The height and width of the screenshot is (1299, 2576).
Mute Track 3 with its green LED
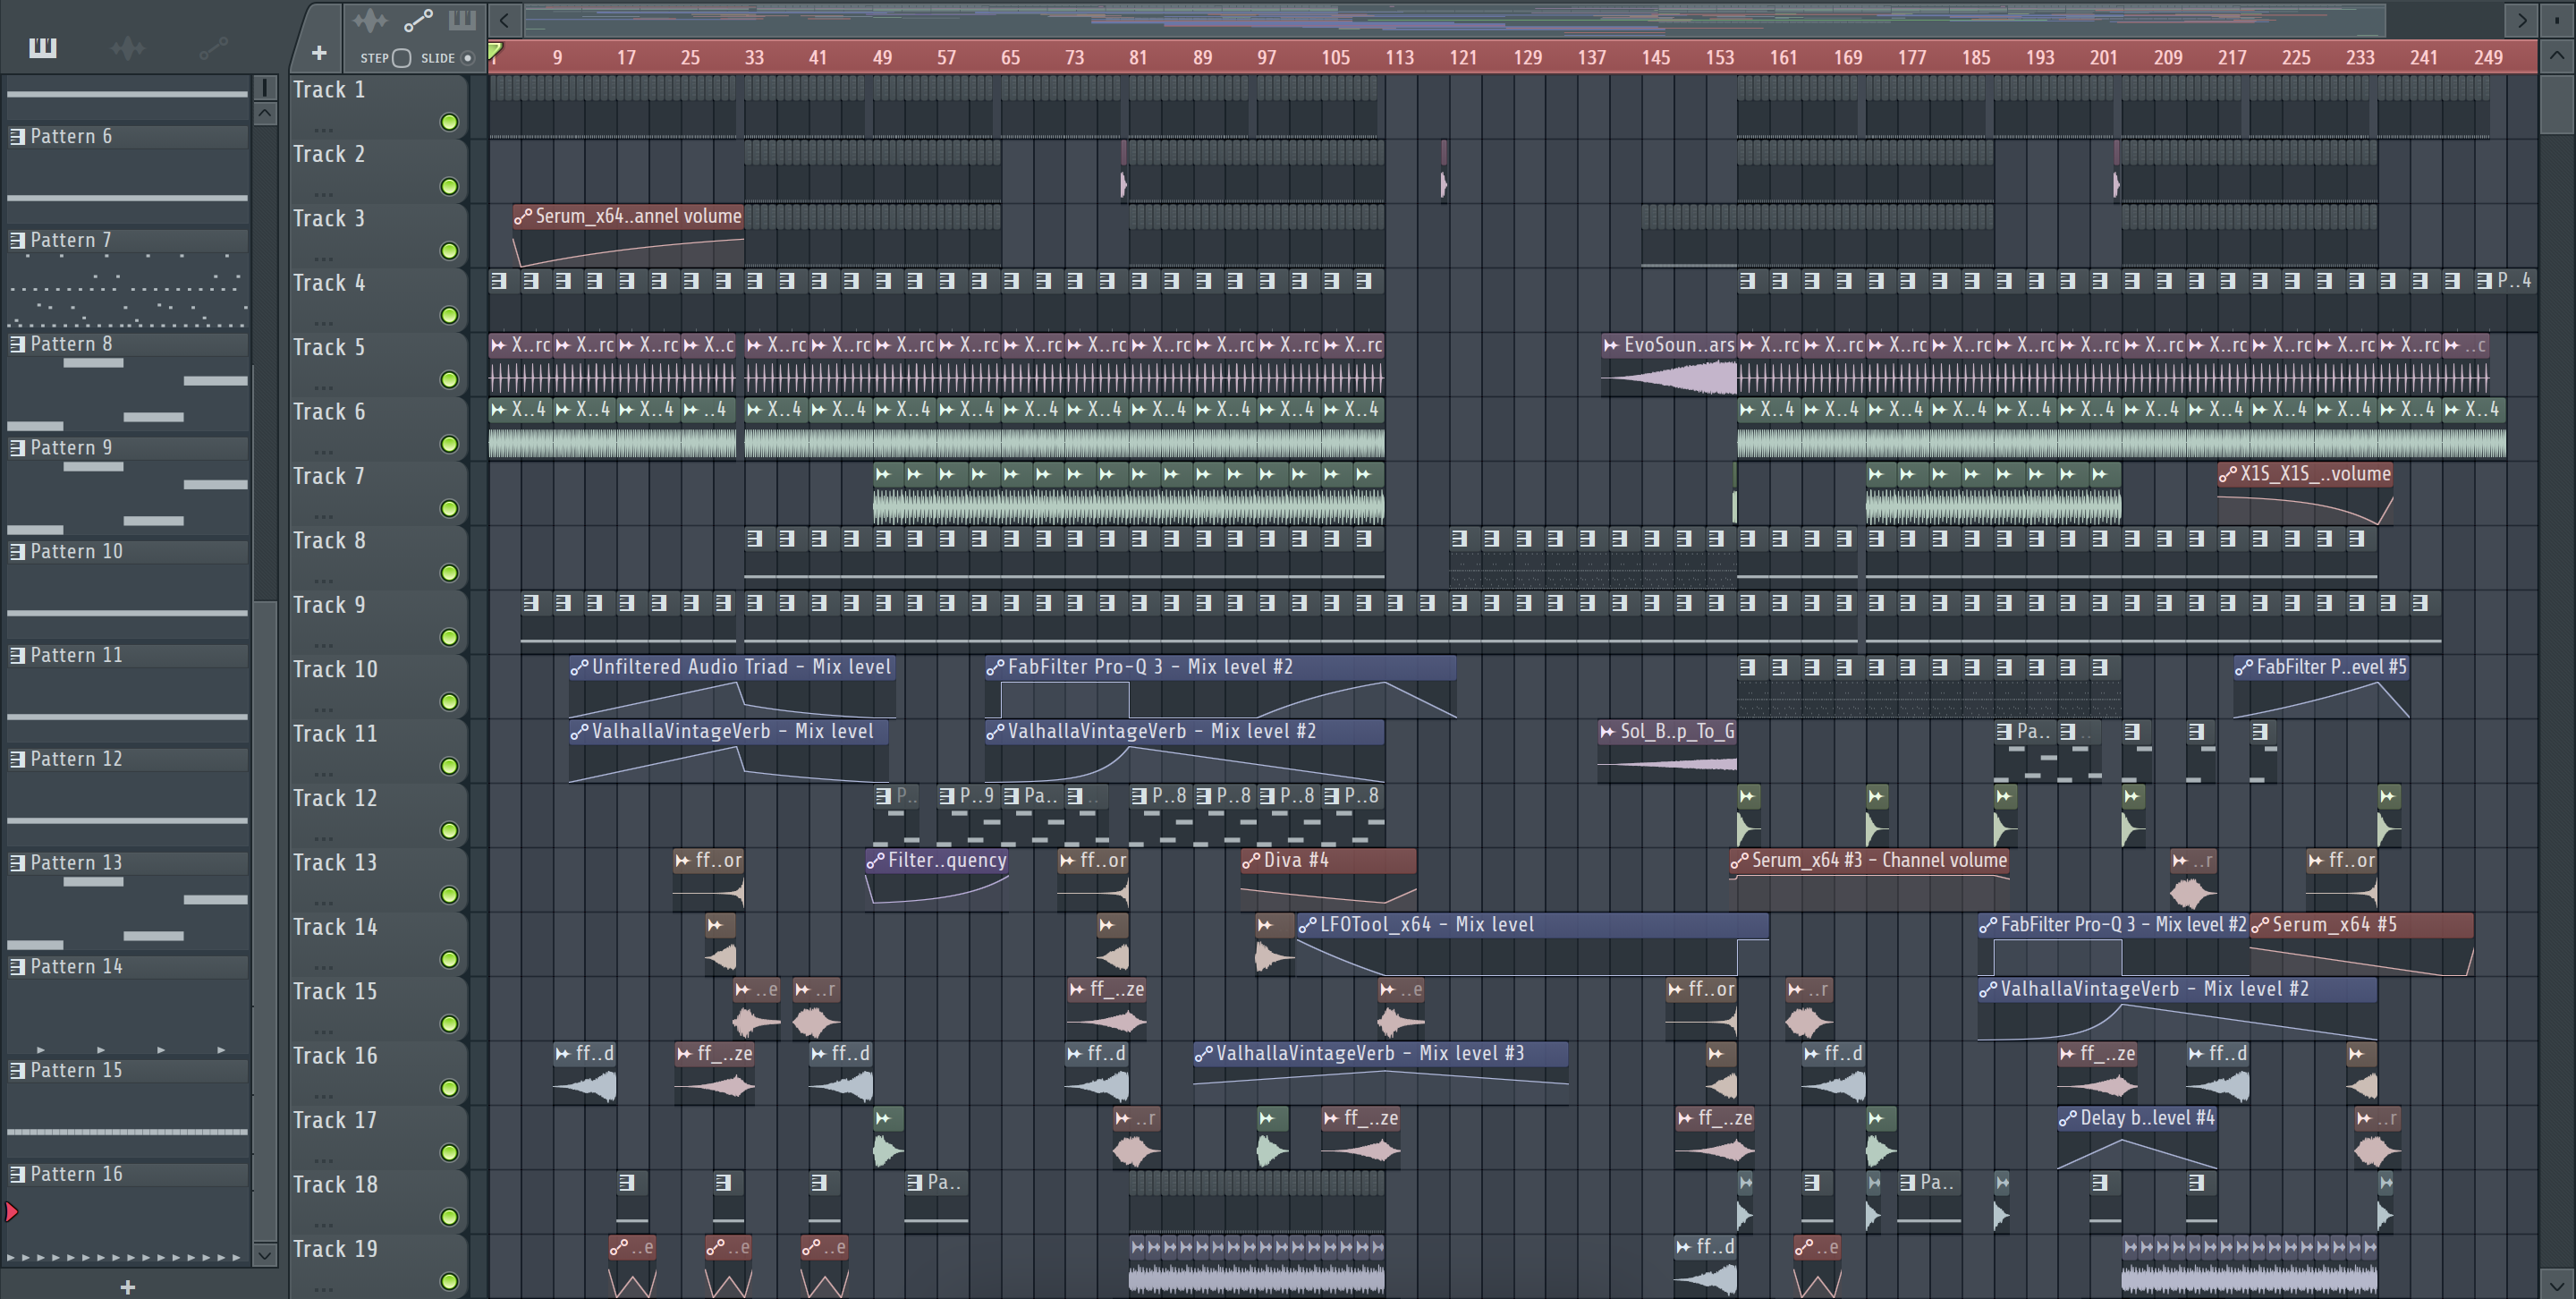pos(450,251)
